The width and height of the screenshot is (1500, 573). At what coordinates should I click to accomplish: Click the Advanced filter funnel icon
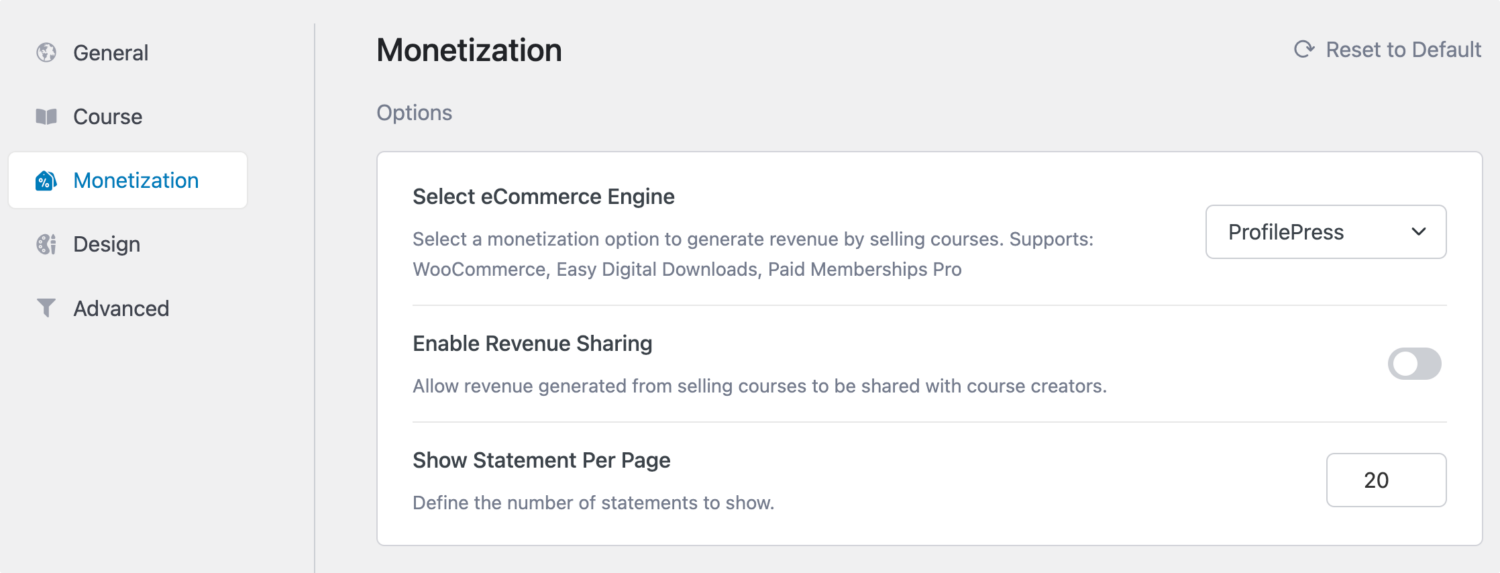tap(46, 309)
